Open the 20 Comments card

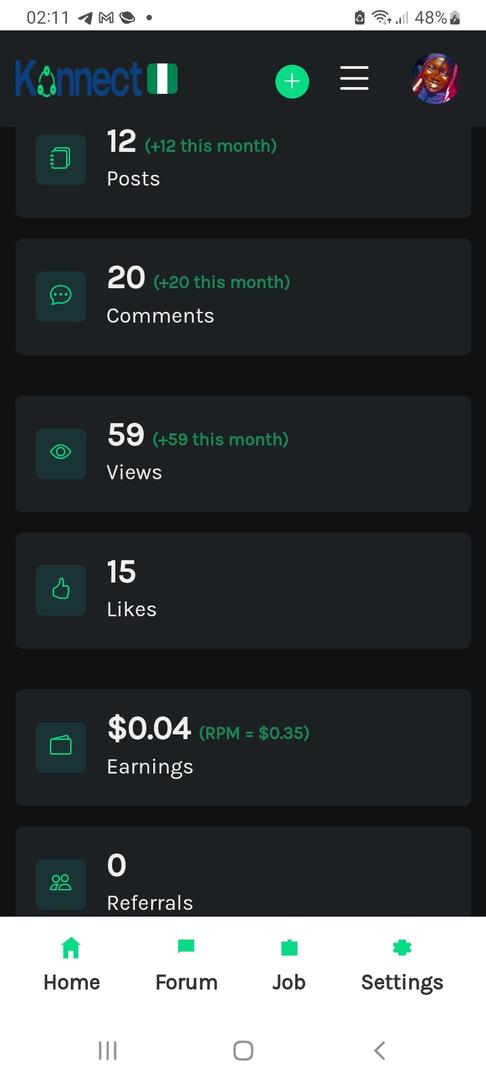(x=243, y=297)
